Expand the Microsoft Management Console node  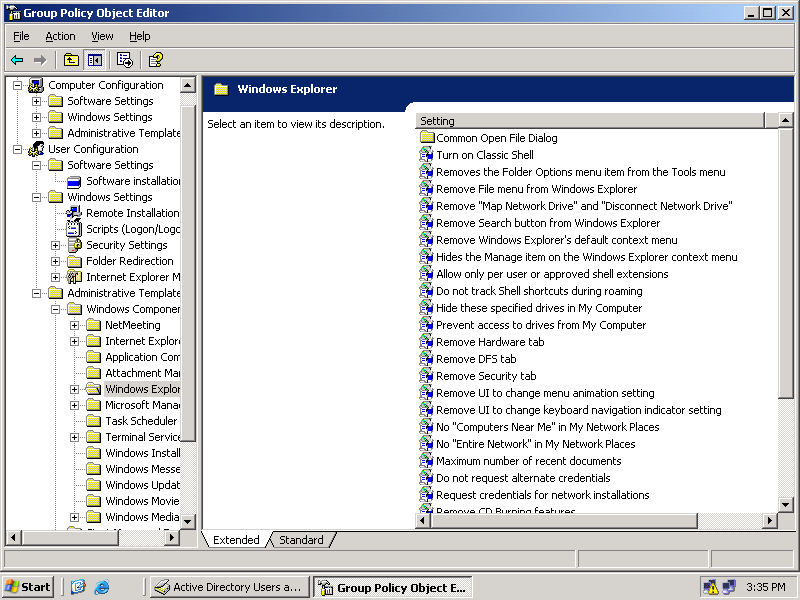point(74,405)
